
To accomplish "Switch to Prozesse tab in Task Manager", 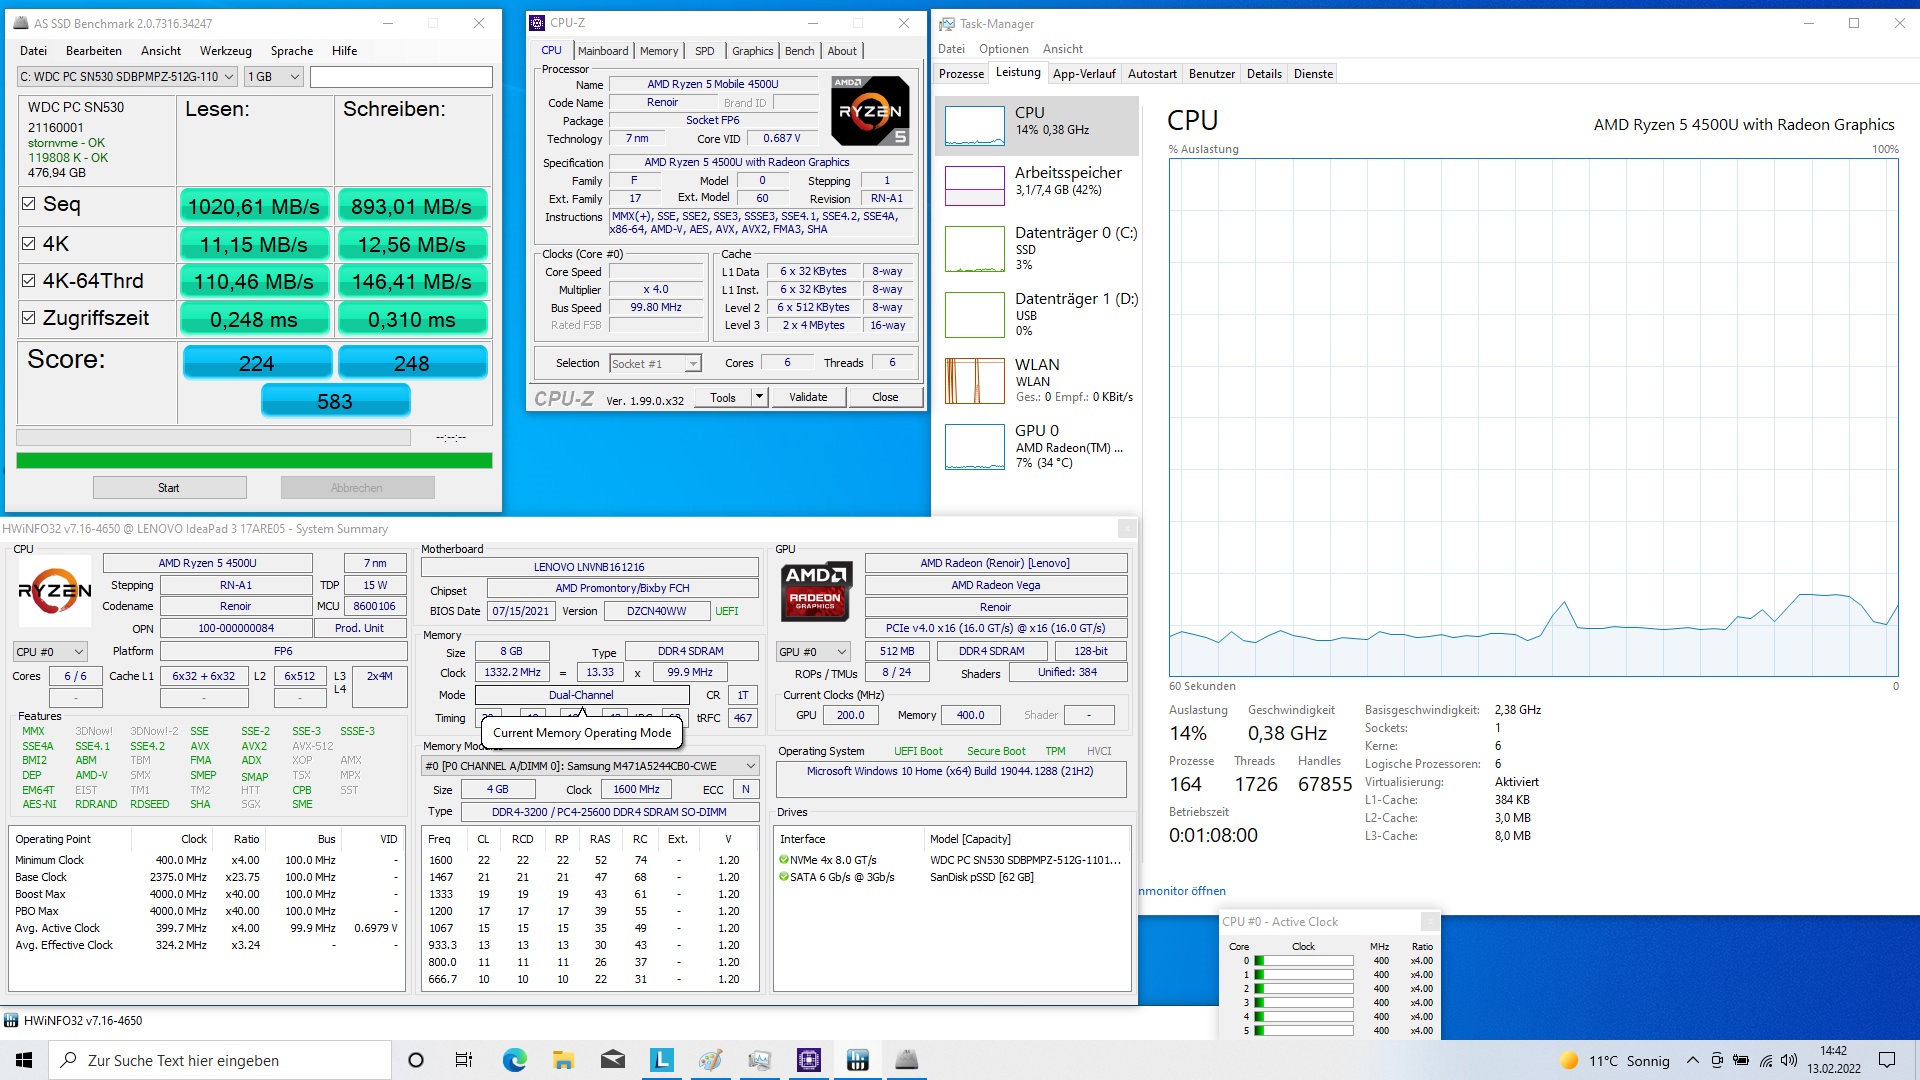I will point(961,74).
